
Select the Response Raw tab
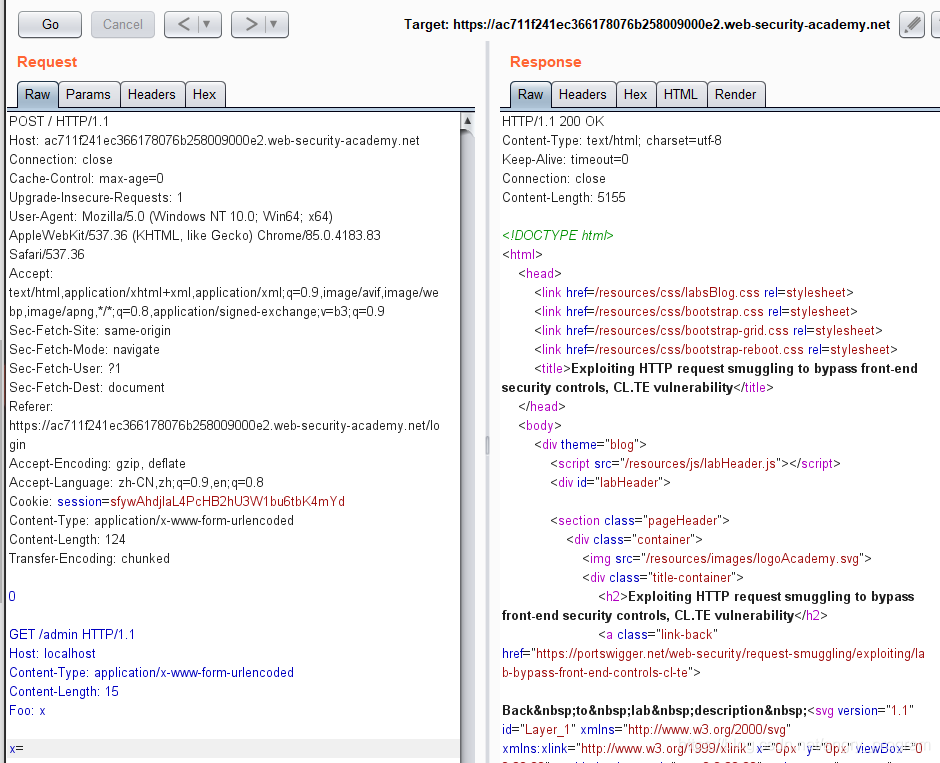(530, 95)
